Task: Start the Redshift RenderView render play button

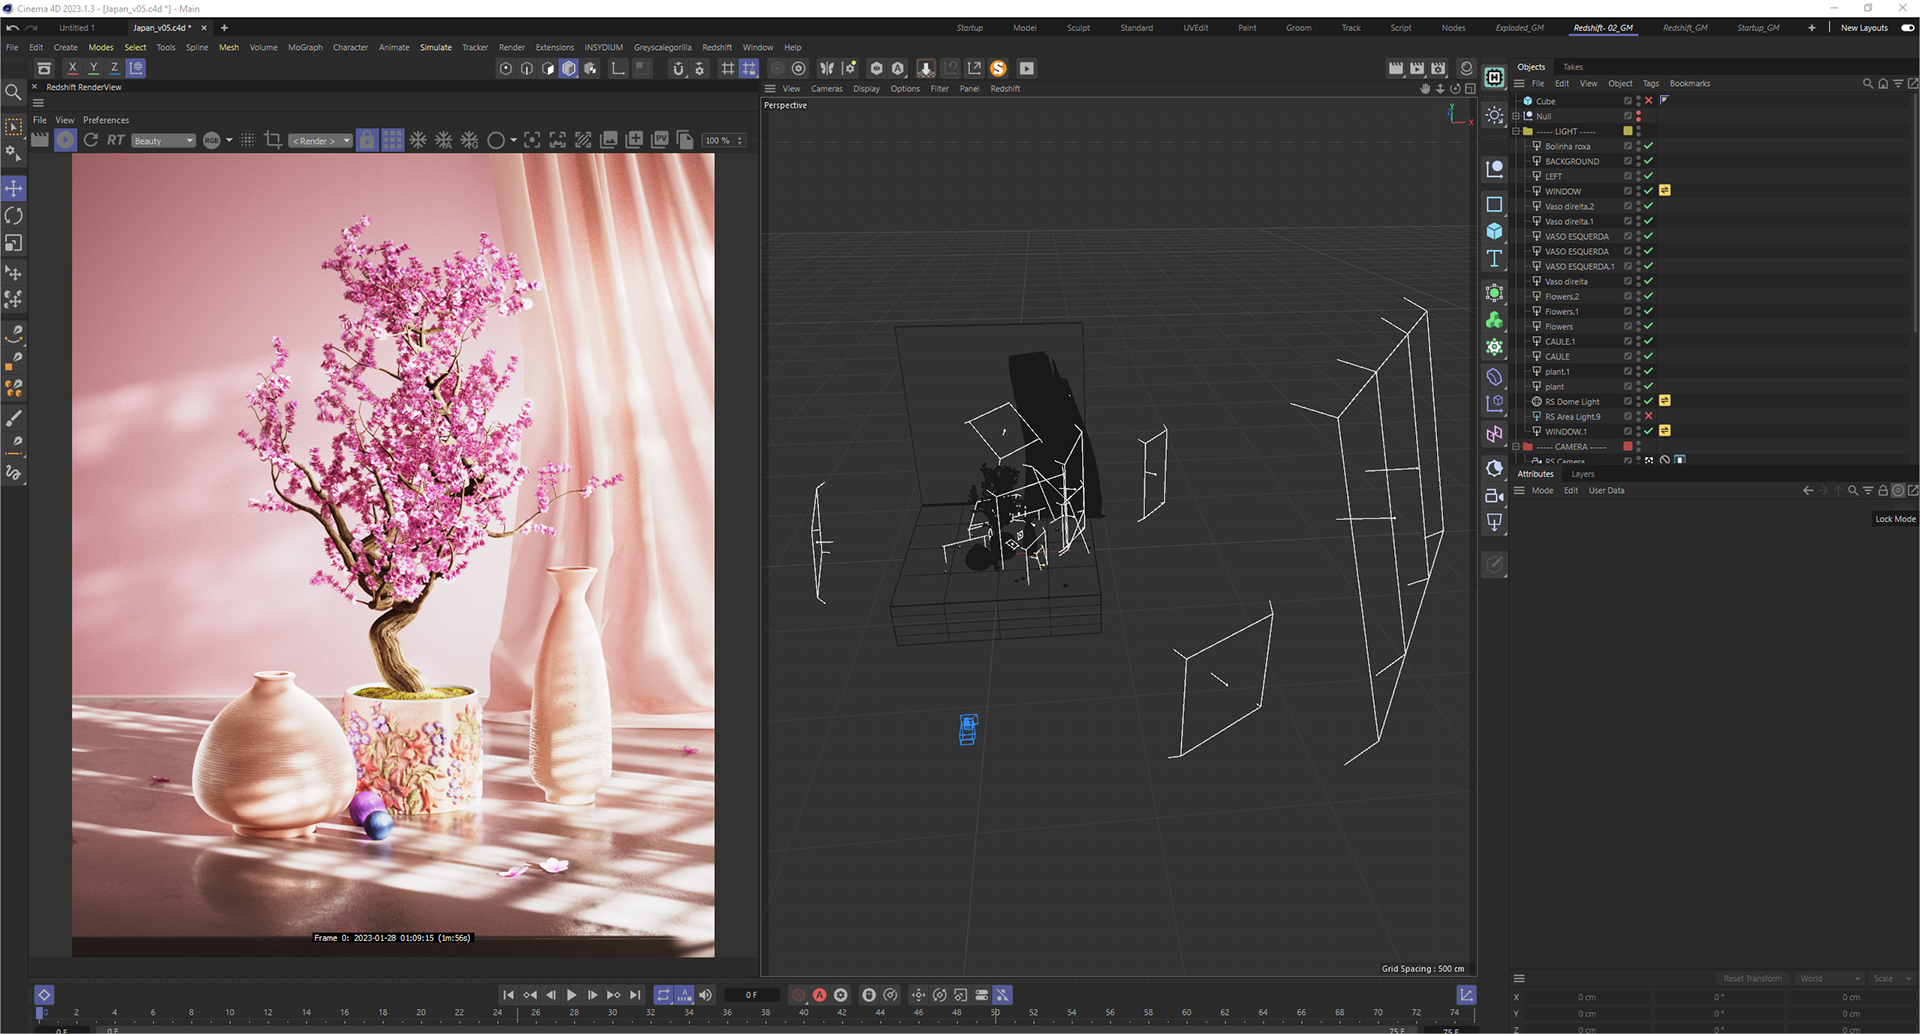Action: coord(65,140)
